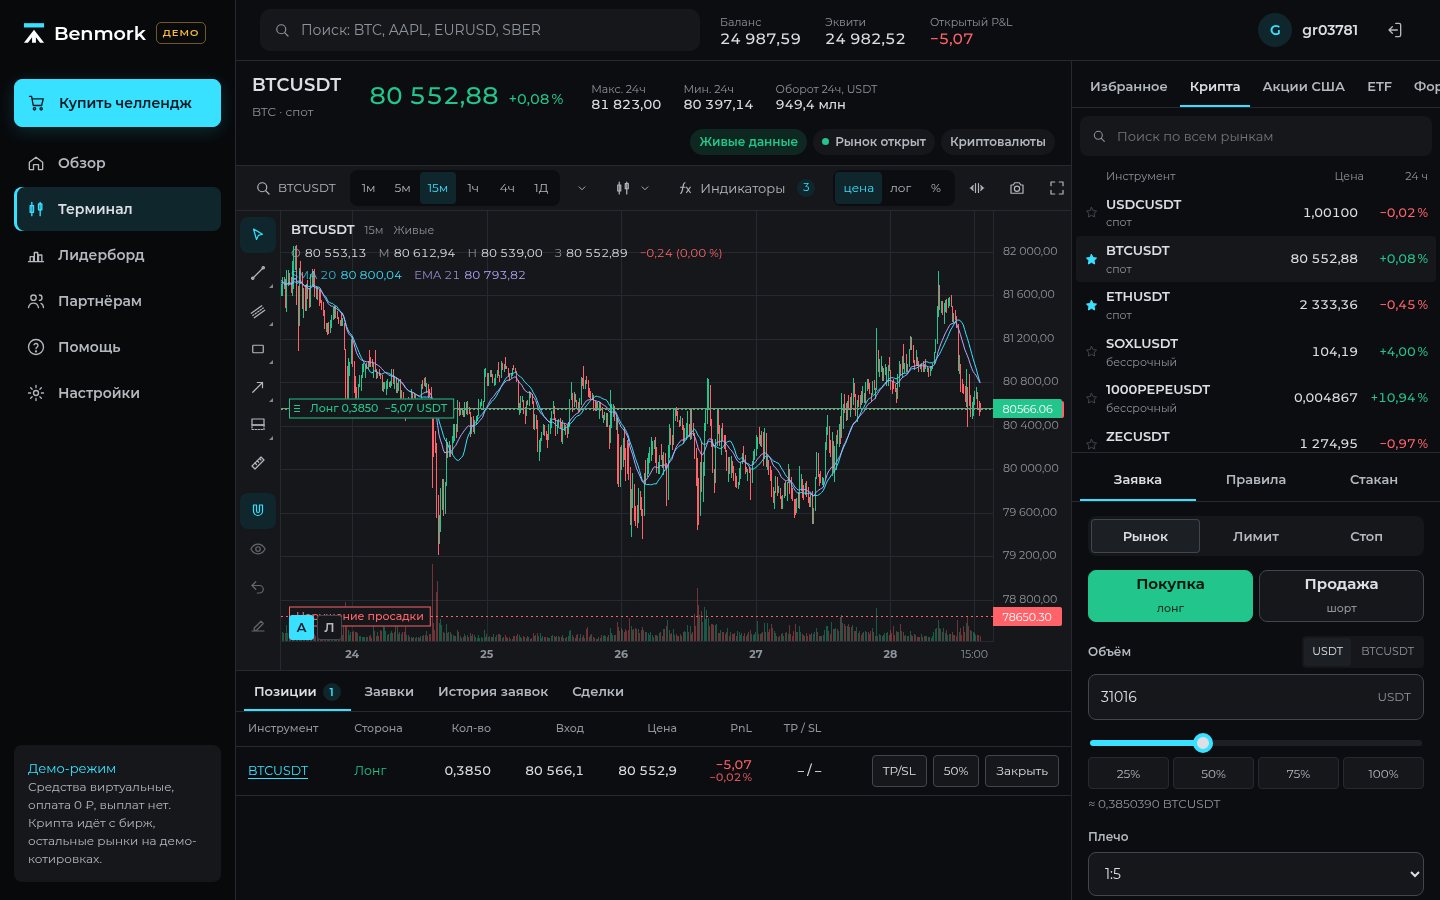Add USDCUSDT to favorites with star
The width and height of the screenshot is (1440, 900).
coord(1091,212)
